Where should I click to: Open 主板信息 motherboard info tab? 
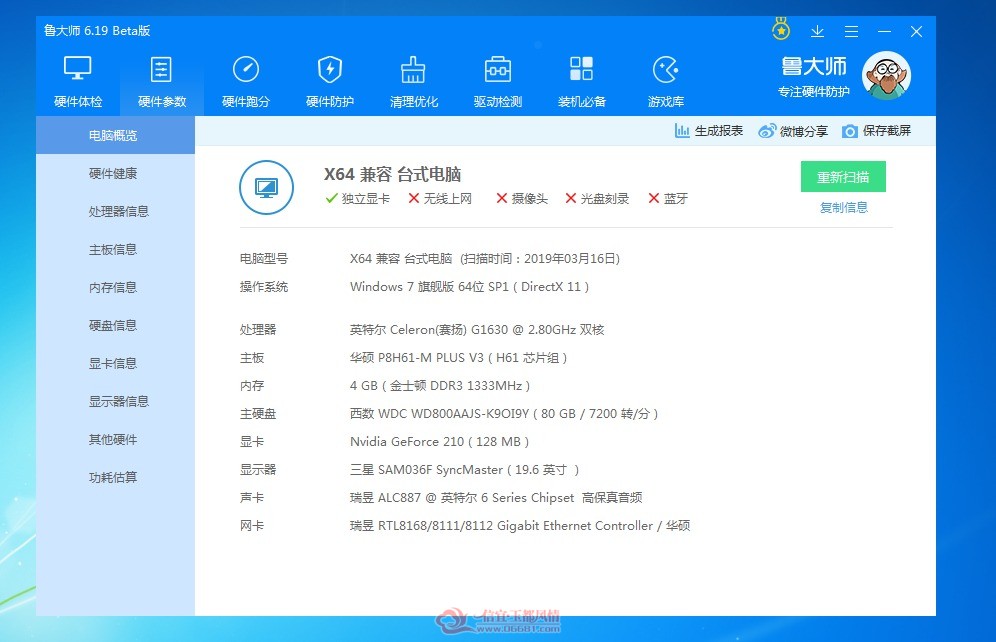115,250
